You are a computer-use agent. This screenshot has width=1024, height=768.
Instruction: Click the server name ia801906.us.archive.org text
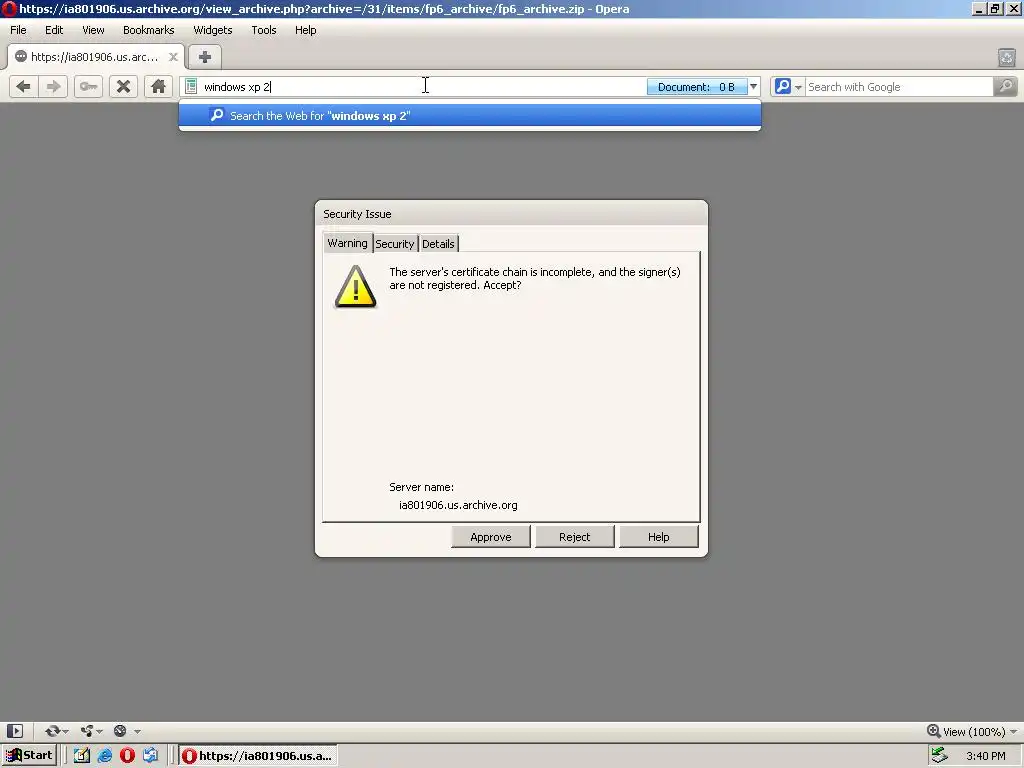pos(458,505)
